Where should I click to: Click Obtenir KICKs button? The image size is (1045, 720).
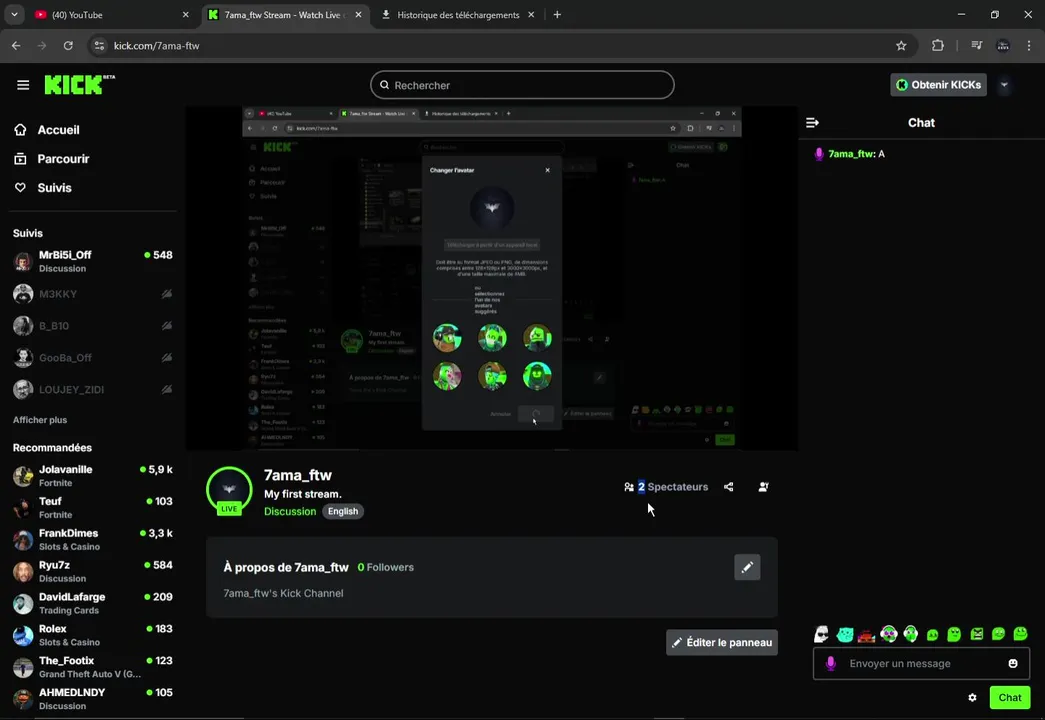point(938,85)
